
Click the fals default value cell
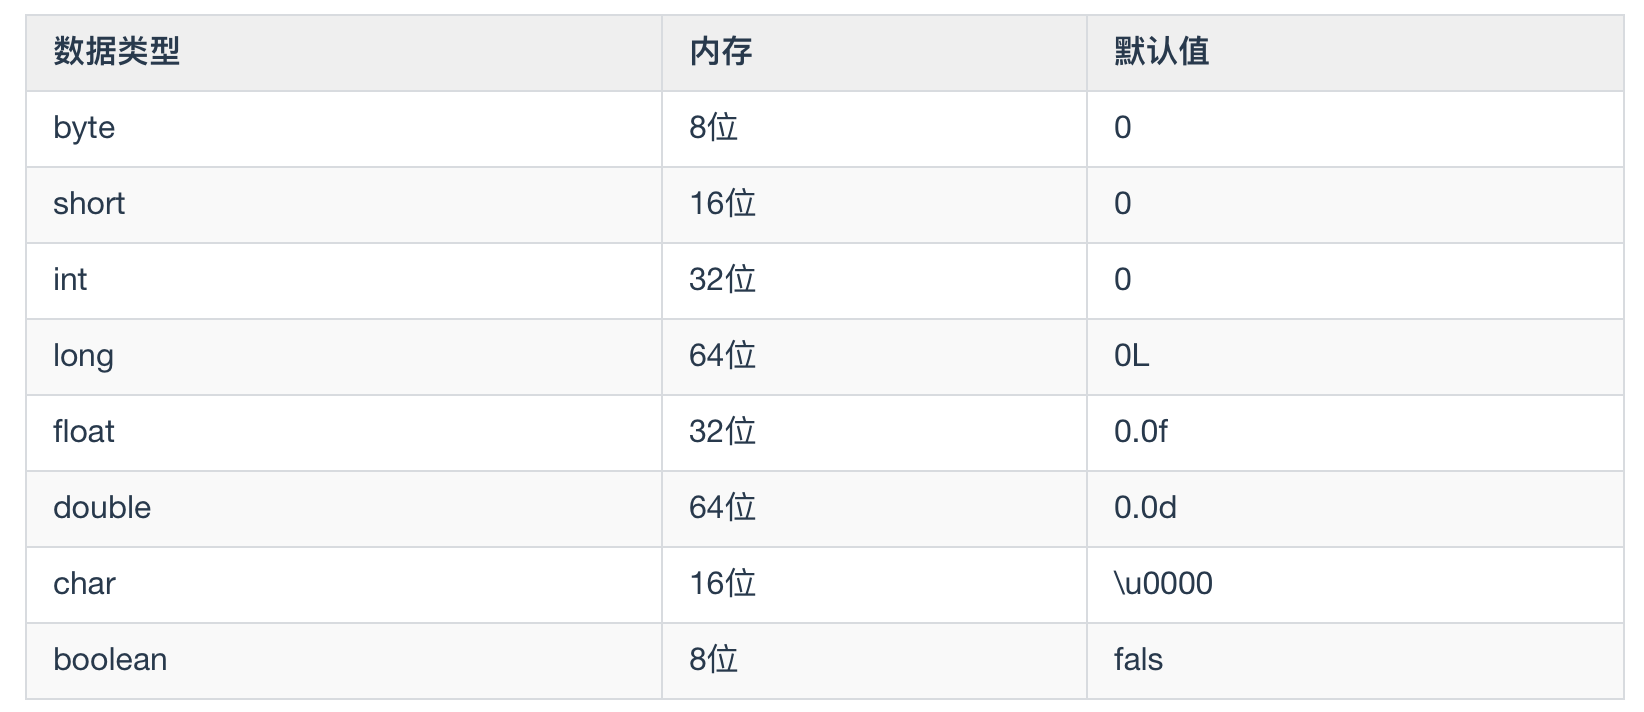[1138, 660]
